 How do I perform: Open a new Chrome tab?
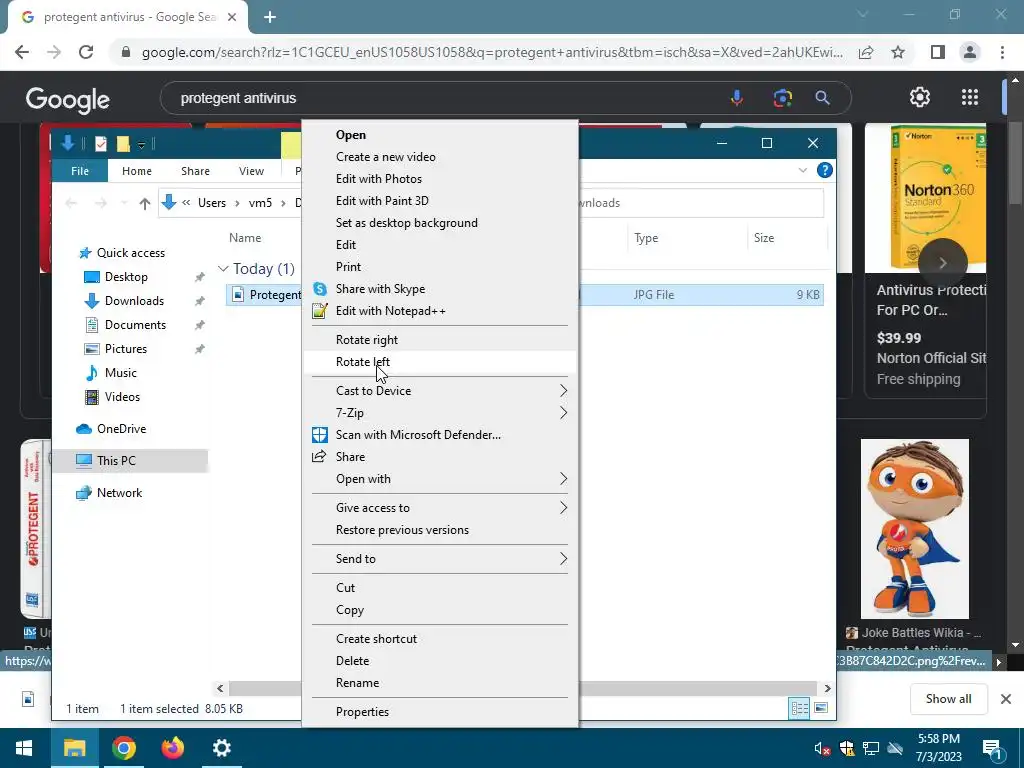[x=270, y=18]
